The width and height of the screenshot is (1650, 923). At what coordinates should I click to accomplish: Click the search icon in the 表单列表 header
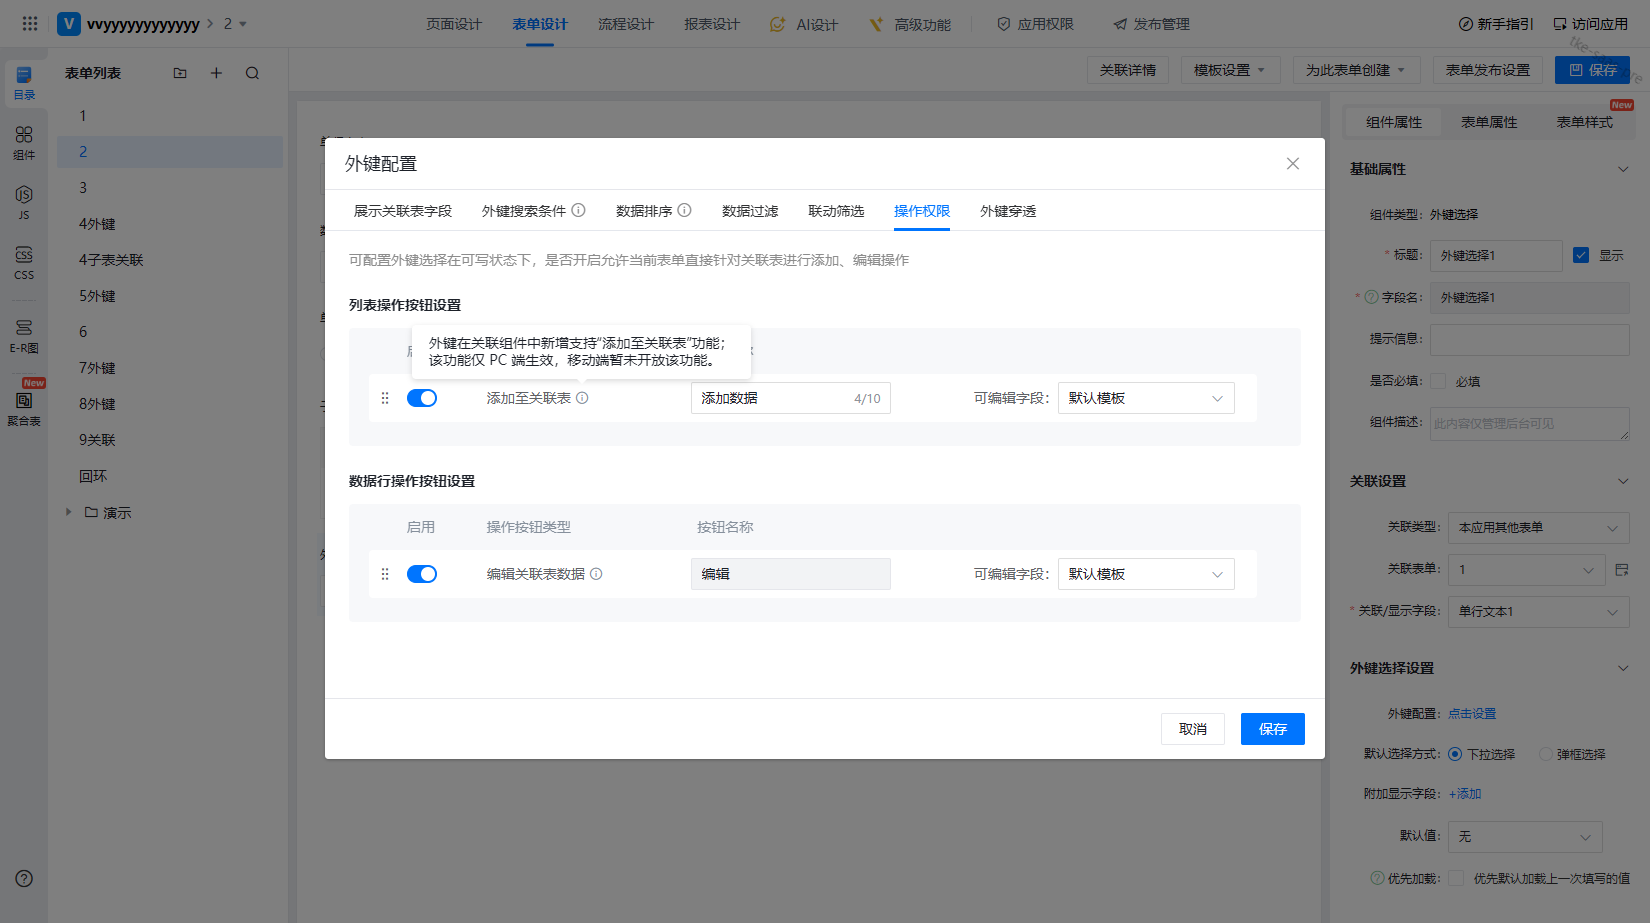[252, 73]
